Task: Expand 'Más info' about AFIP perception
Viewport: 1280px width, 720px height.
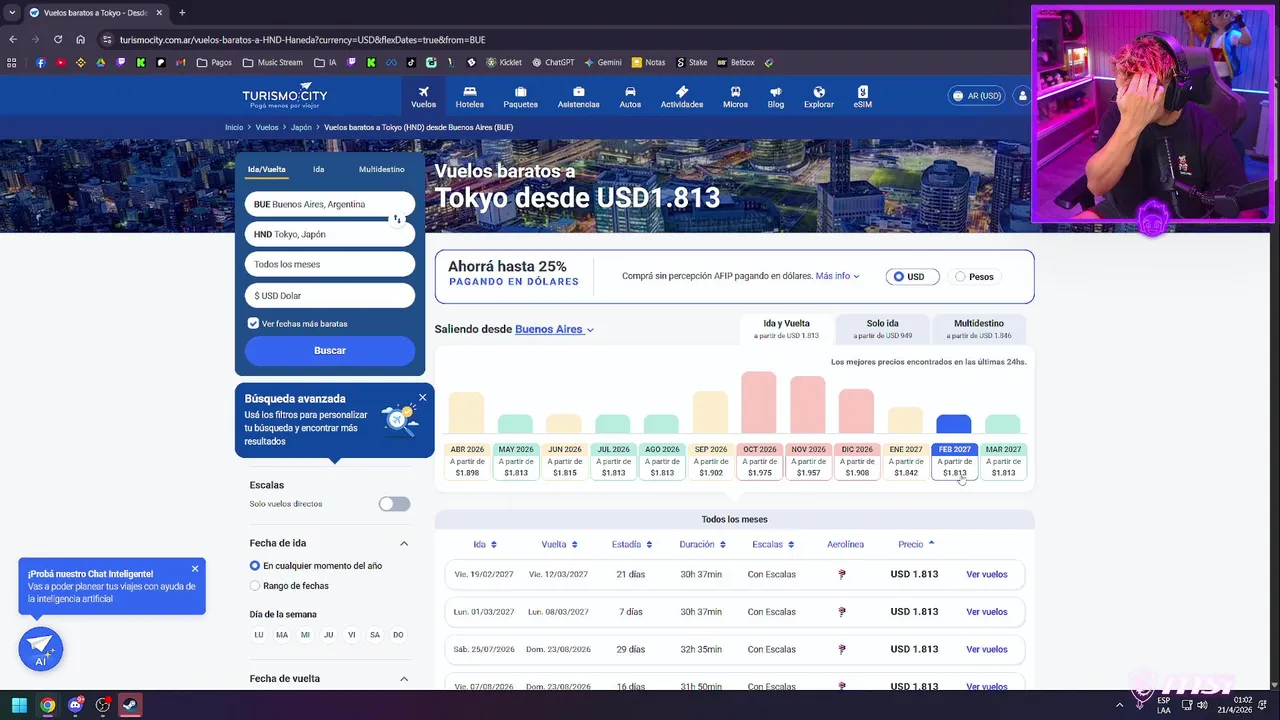Action: click(837, 276)
